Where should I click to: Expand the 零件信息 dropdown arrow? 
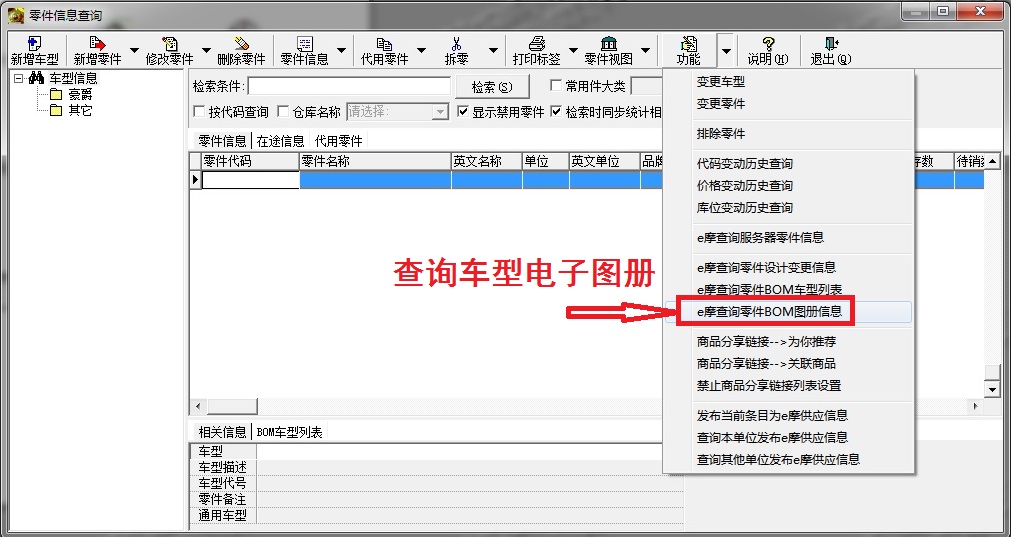click(342, 51)
